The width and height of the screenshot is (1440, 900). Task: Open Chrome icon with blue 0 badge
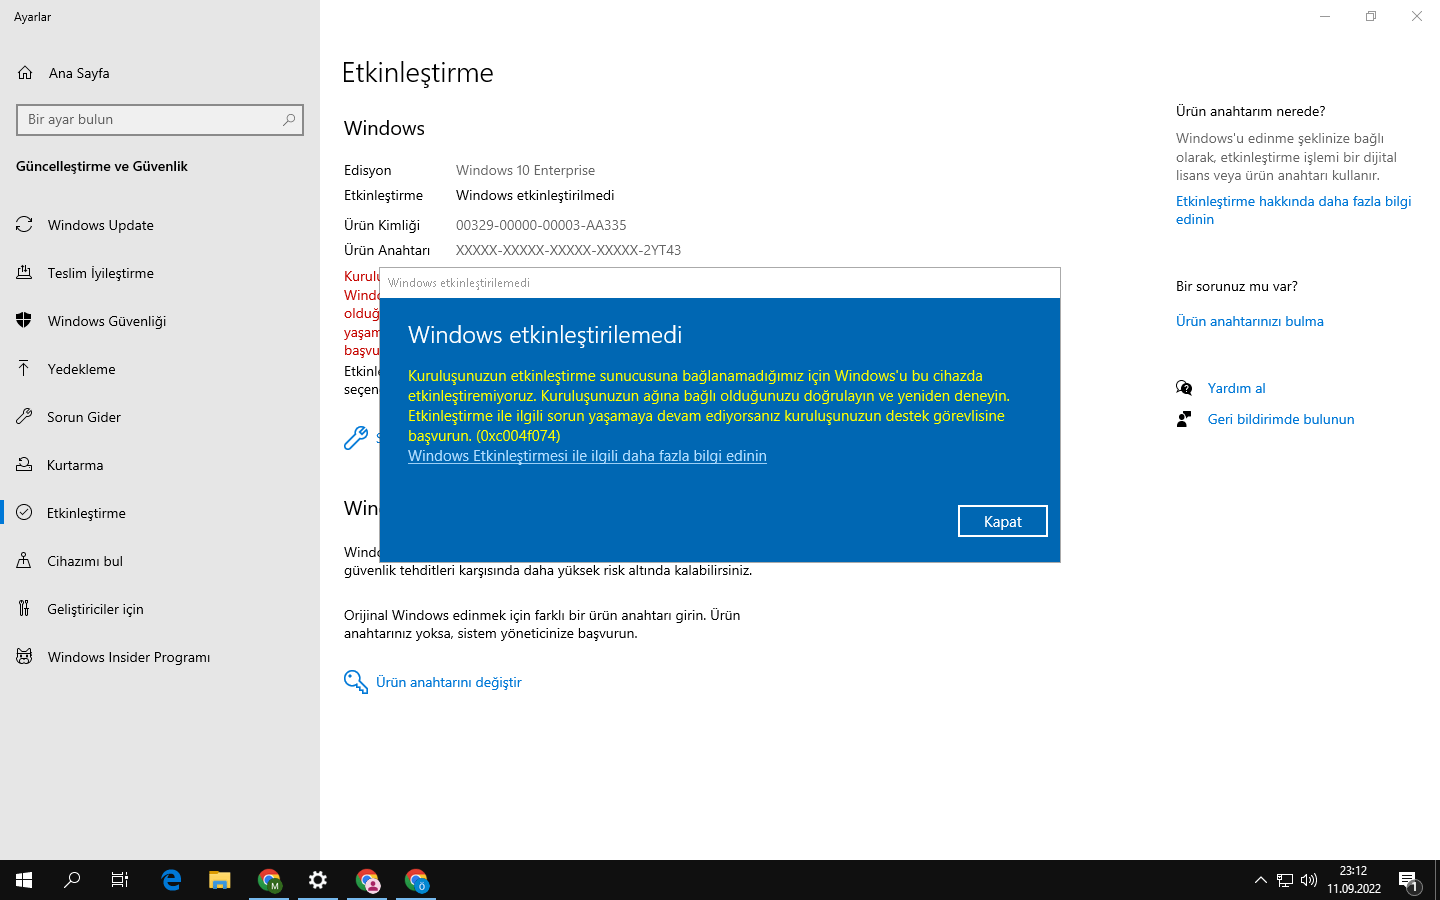point(416,880)
